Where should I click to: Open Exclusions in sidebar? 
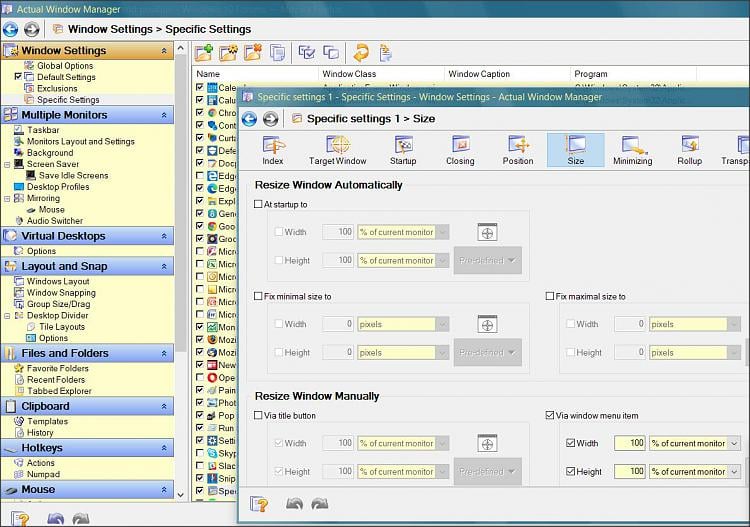(x=57, y=88)
